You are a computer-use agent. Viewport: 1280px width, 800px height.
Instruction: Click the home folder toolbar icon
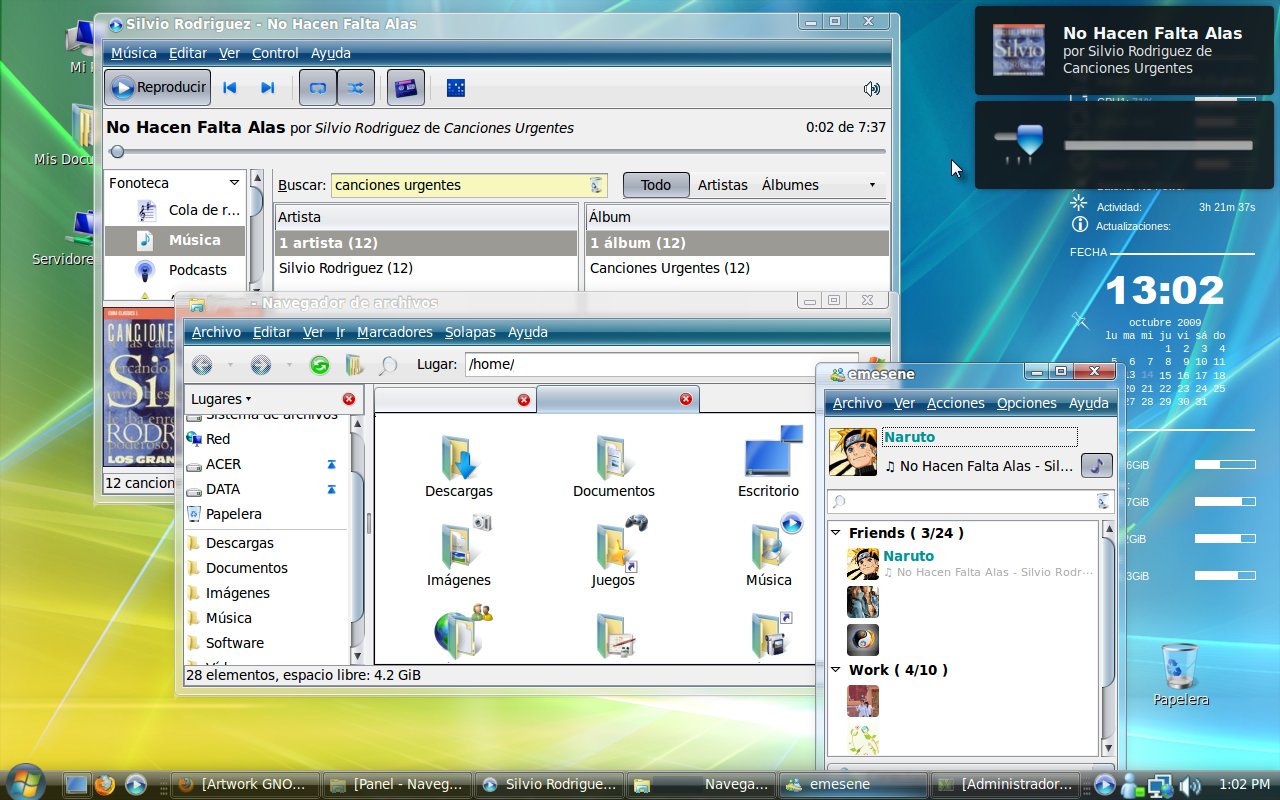pyautogui.click(x=354, y=365)
